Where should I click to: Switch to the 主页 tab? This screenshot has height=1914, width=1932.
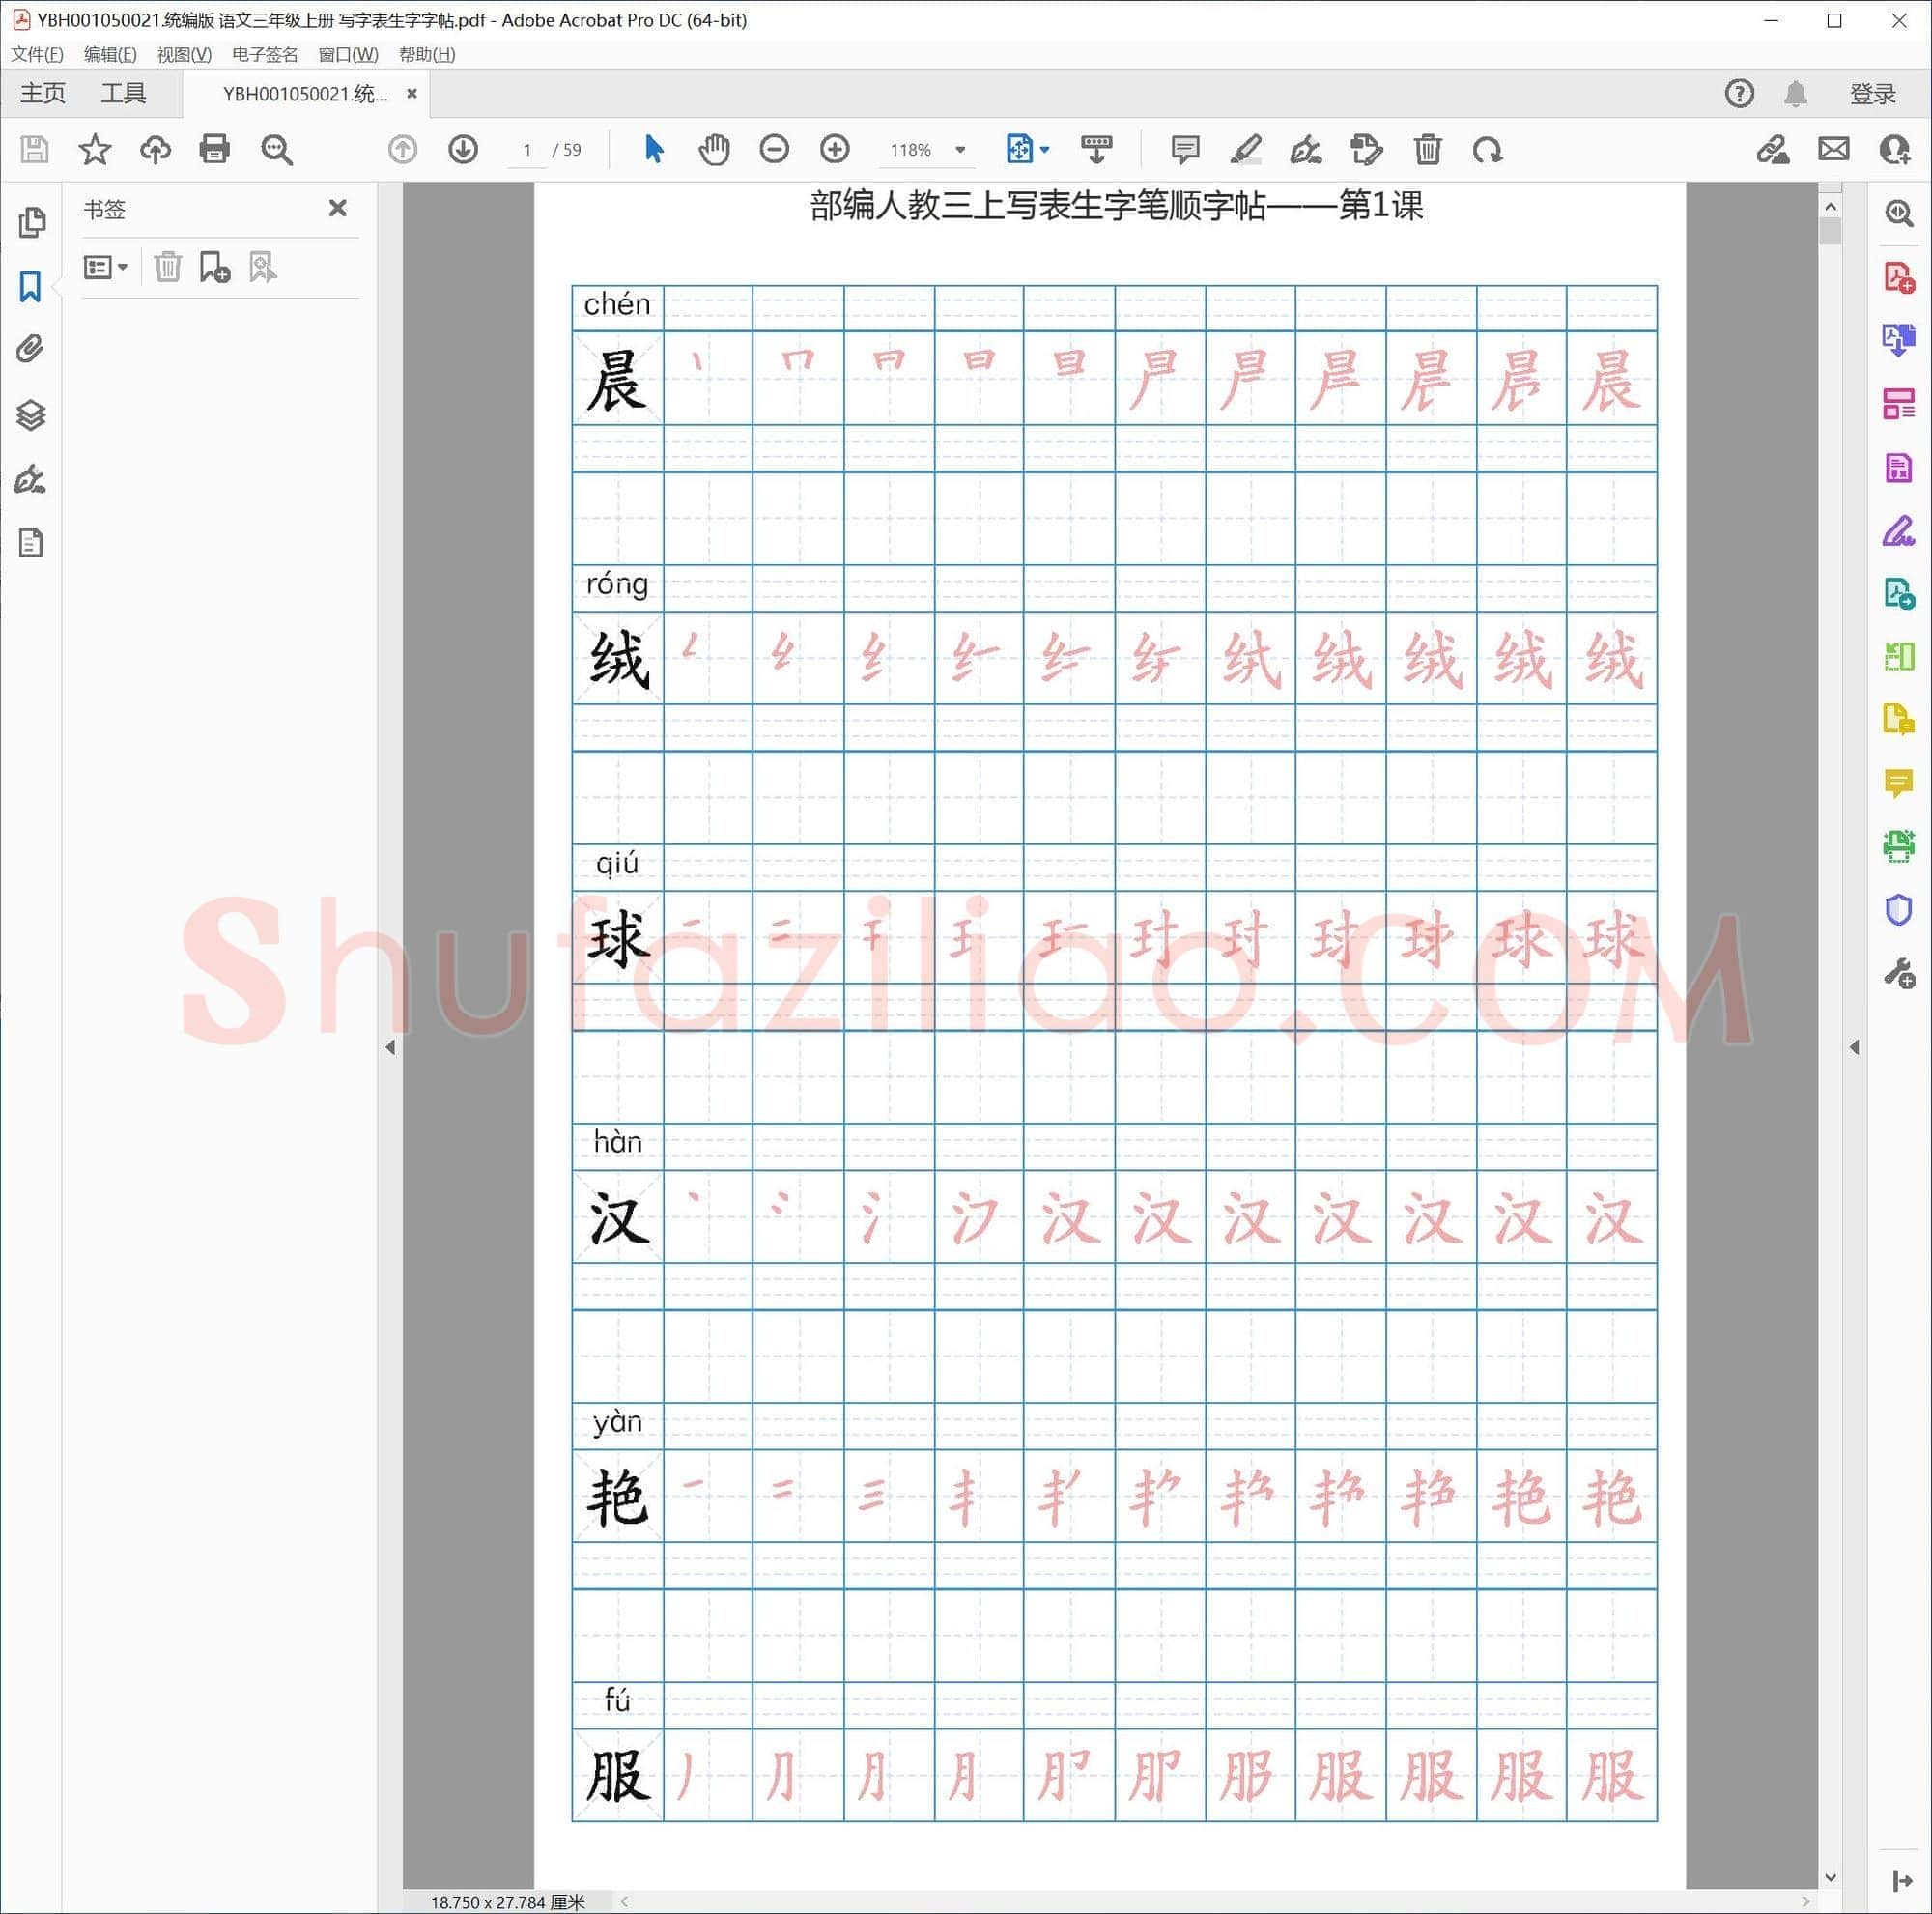(x=43, y=94)
